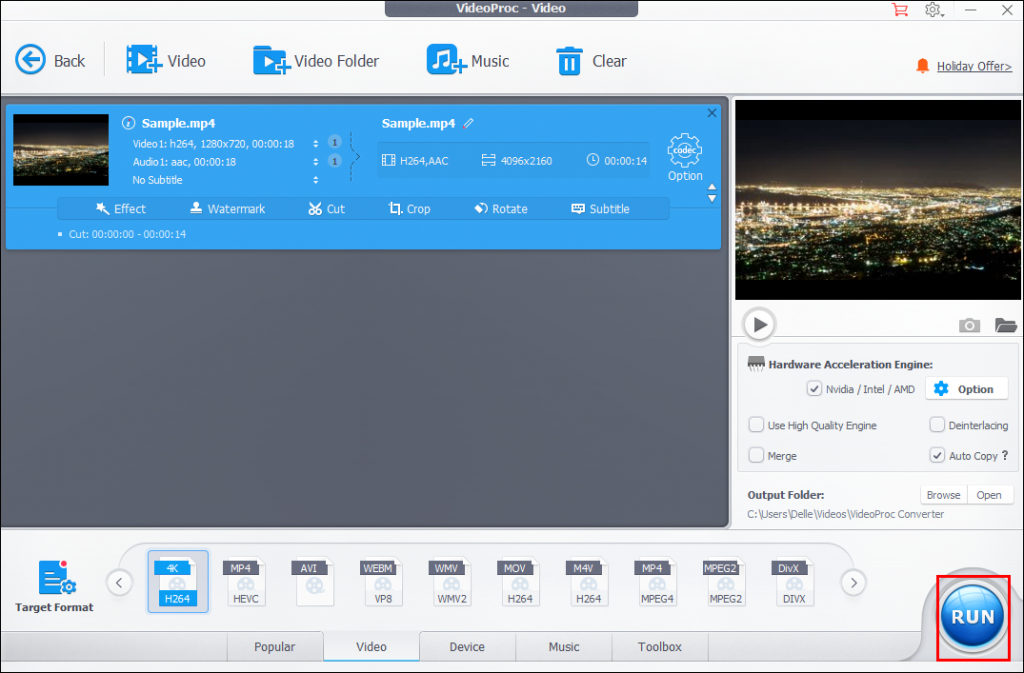Add a new video with the Video icon
The height and width of the screenshot is (673, 1024).
pyautogui.click(x=166, y=60)
